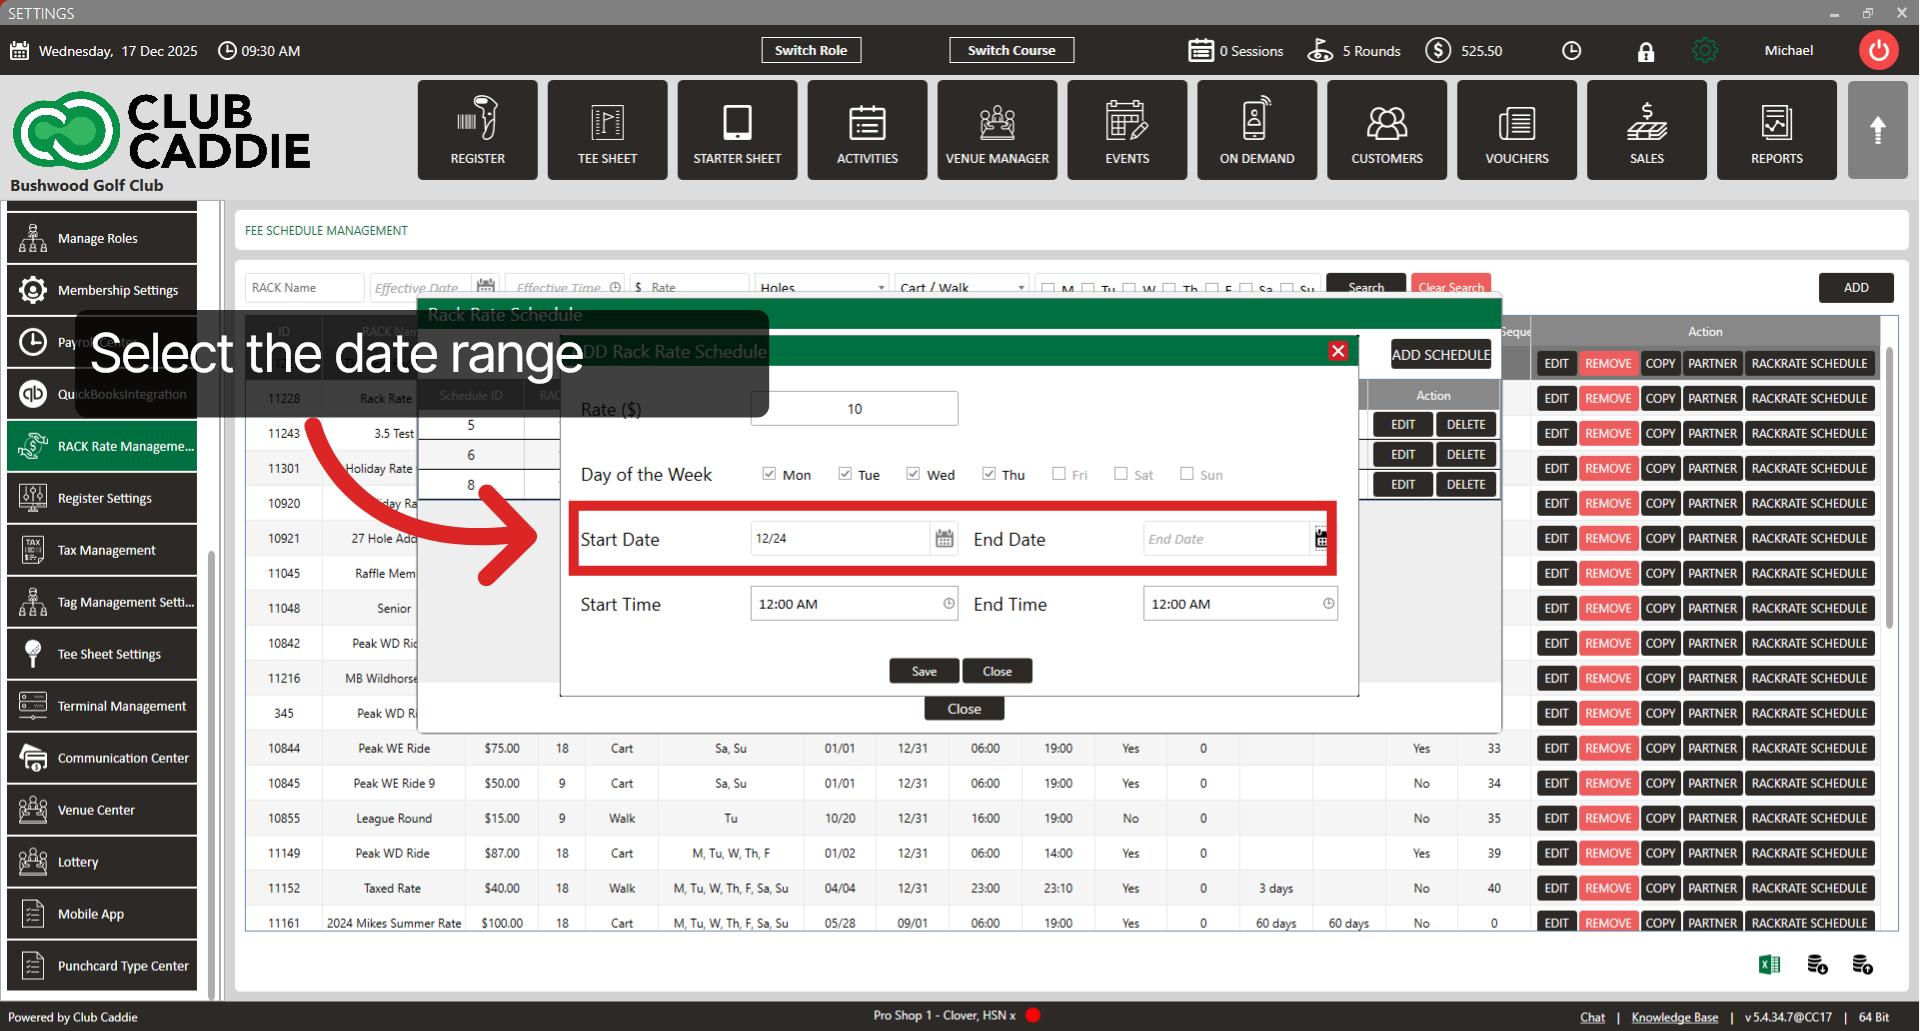1920x1031 pixels.
Task: Open the Register module icon
Action: [477, 130]
